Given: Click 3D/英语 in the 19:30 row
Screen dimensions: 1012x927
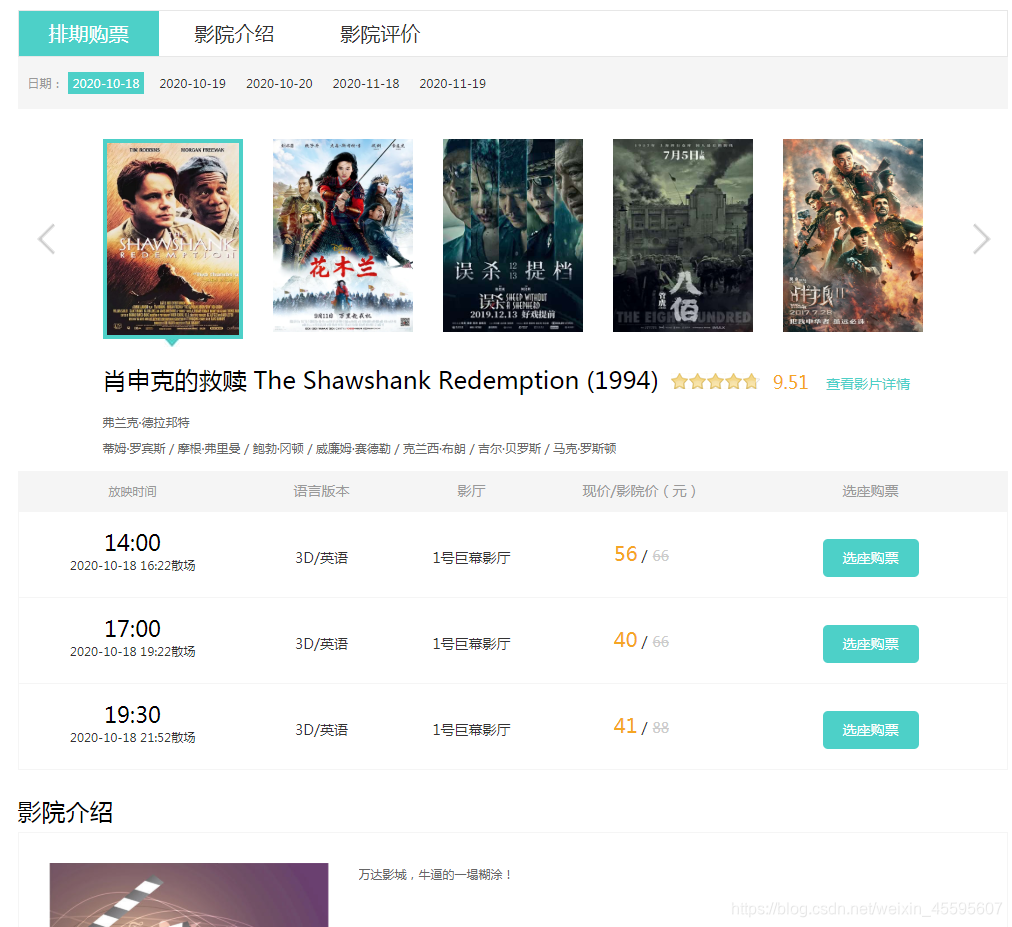Looking at the screenshot, I should [321, 730].
